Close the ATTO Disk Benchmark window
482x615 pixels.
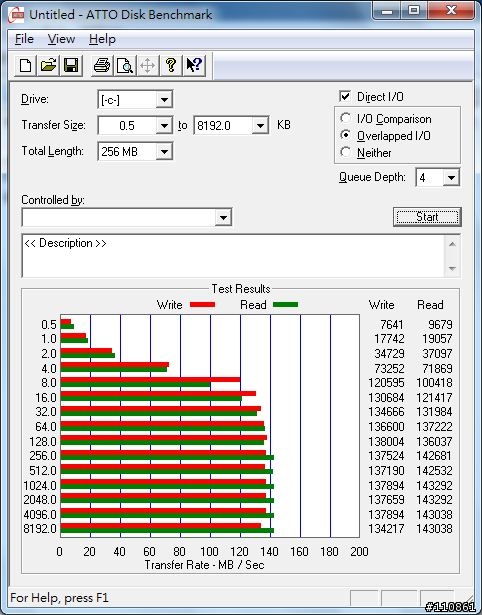click(x=451, y=11)
